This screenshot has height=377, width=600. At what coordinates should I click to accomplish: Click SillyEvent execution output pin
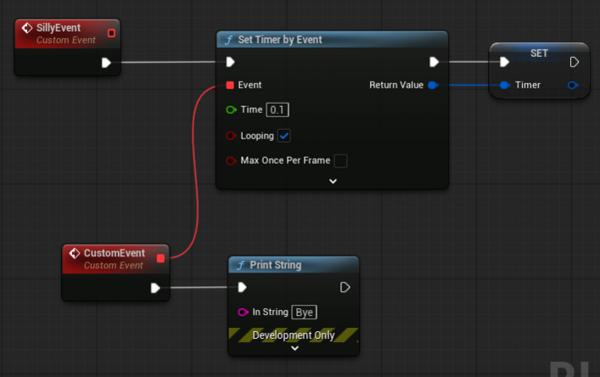point(106,62)
